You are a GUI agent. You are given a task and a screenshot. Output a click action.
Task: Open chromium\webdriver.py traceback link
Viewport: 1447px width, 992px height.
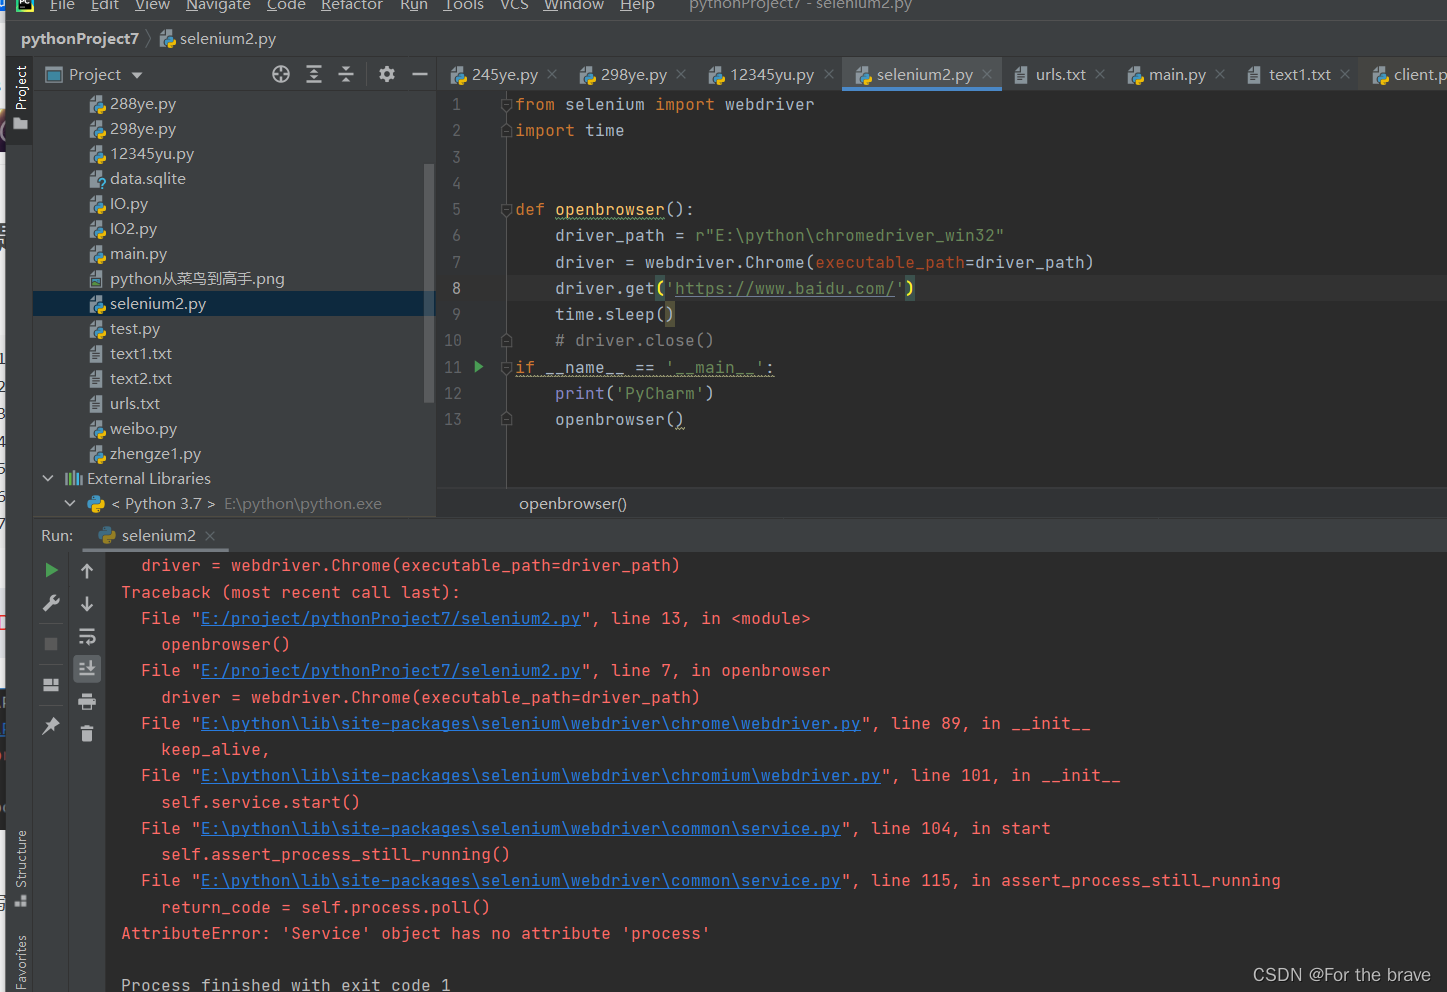coord(541,775)
